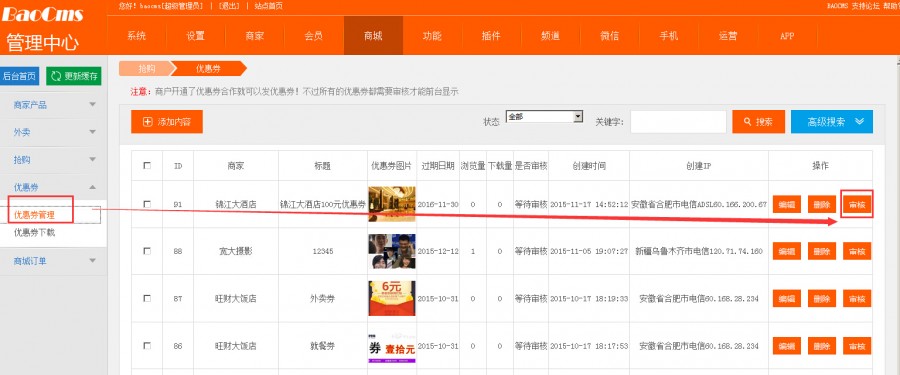
Task: Click 编辑 for 外卖券 row
Action: point(786,299)
